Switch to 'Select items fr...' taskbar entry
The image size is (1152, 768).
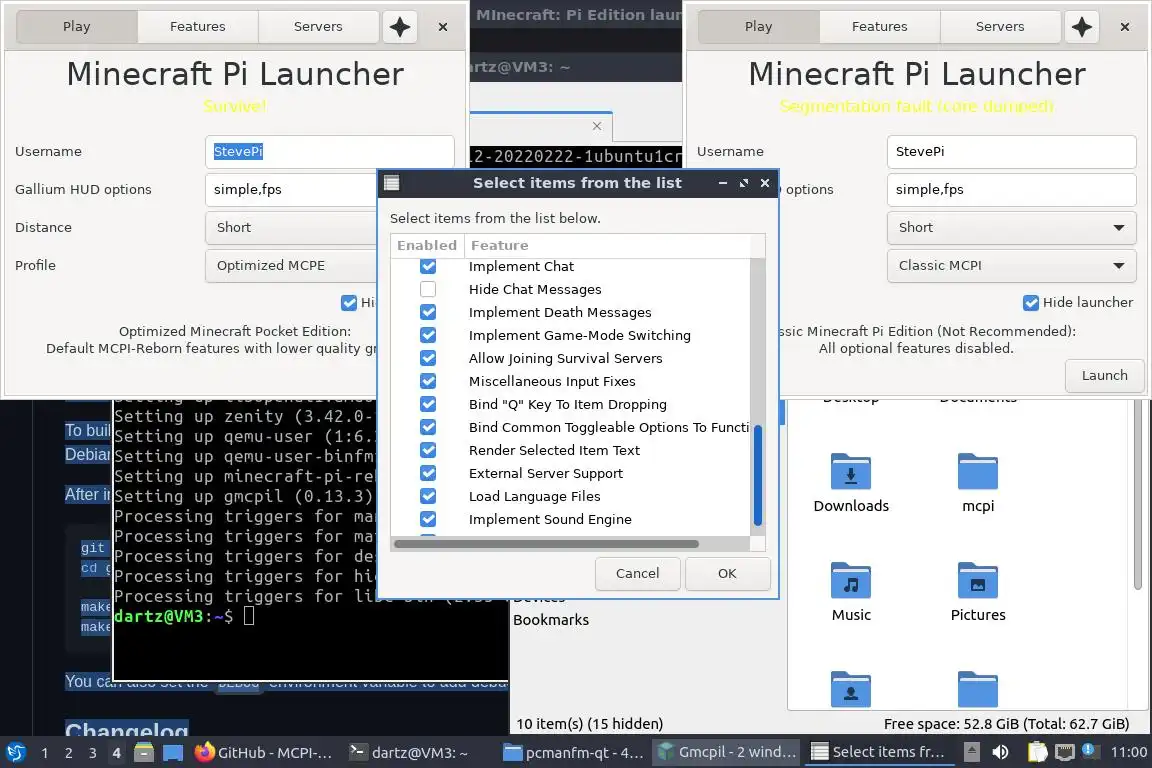pos(879,753)
